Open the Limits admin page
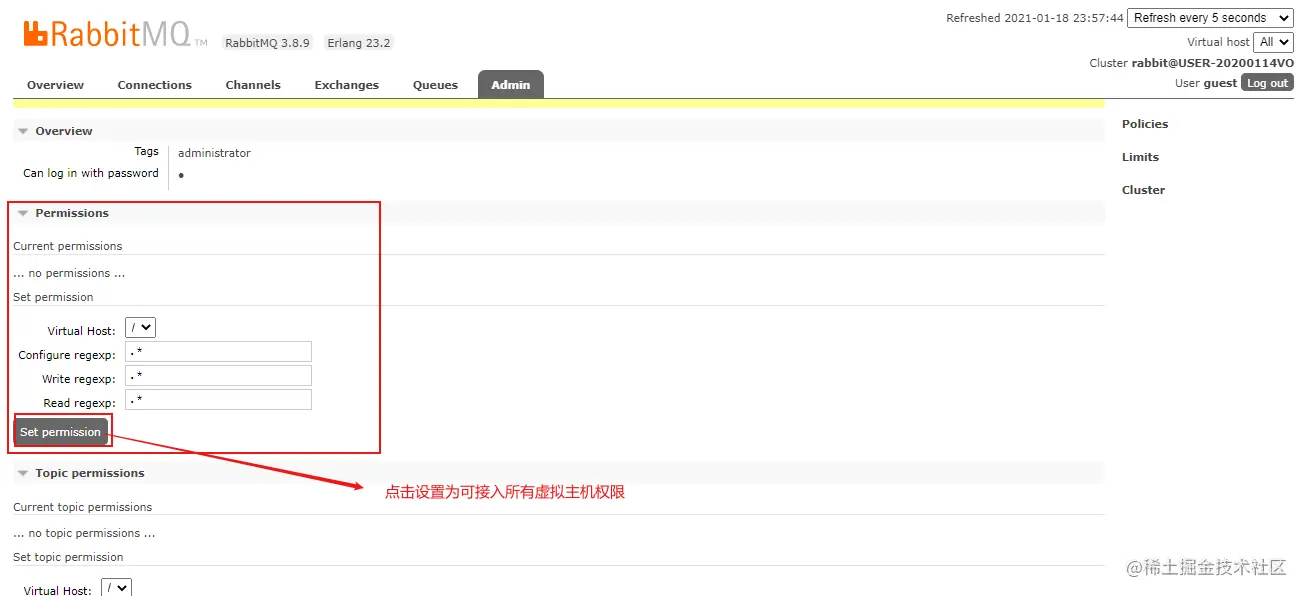1305x596 pixels. coord(1140,157)
